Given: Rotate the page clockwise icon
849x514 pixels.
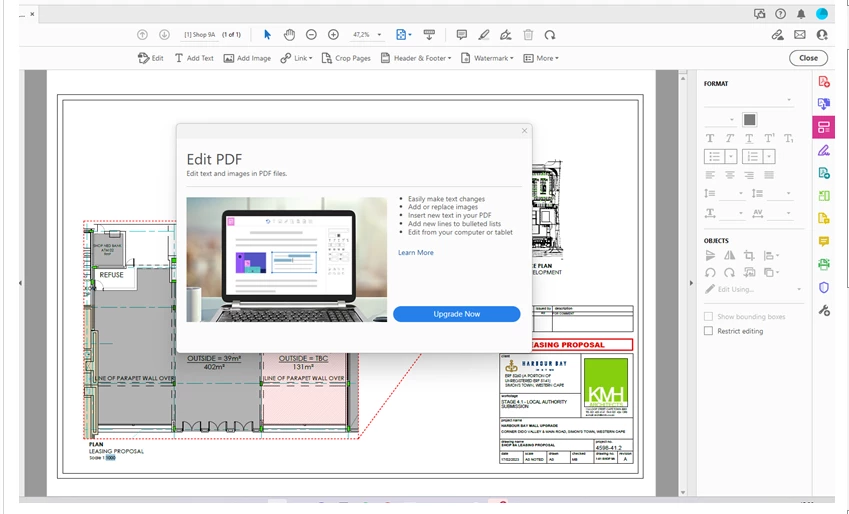Looking at the screenshot, I should (x=550, y=35).
